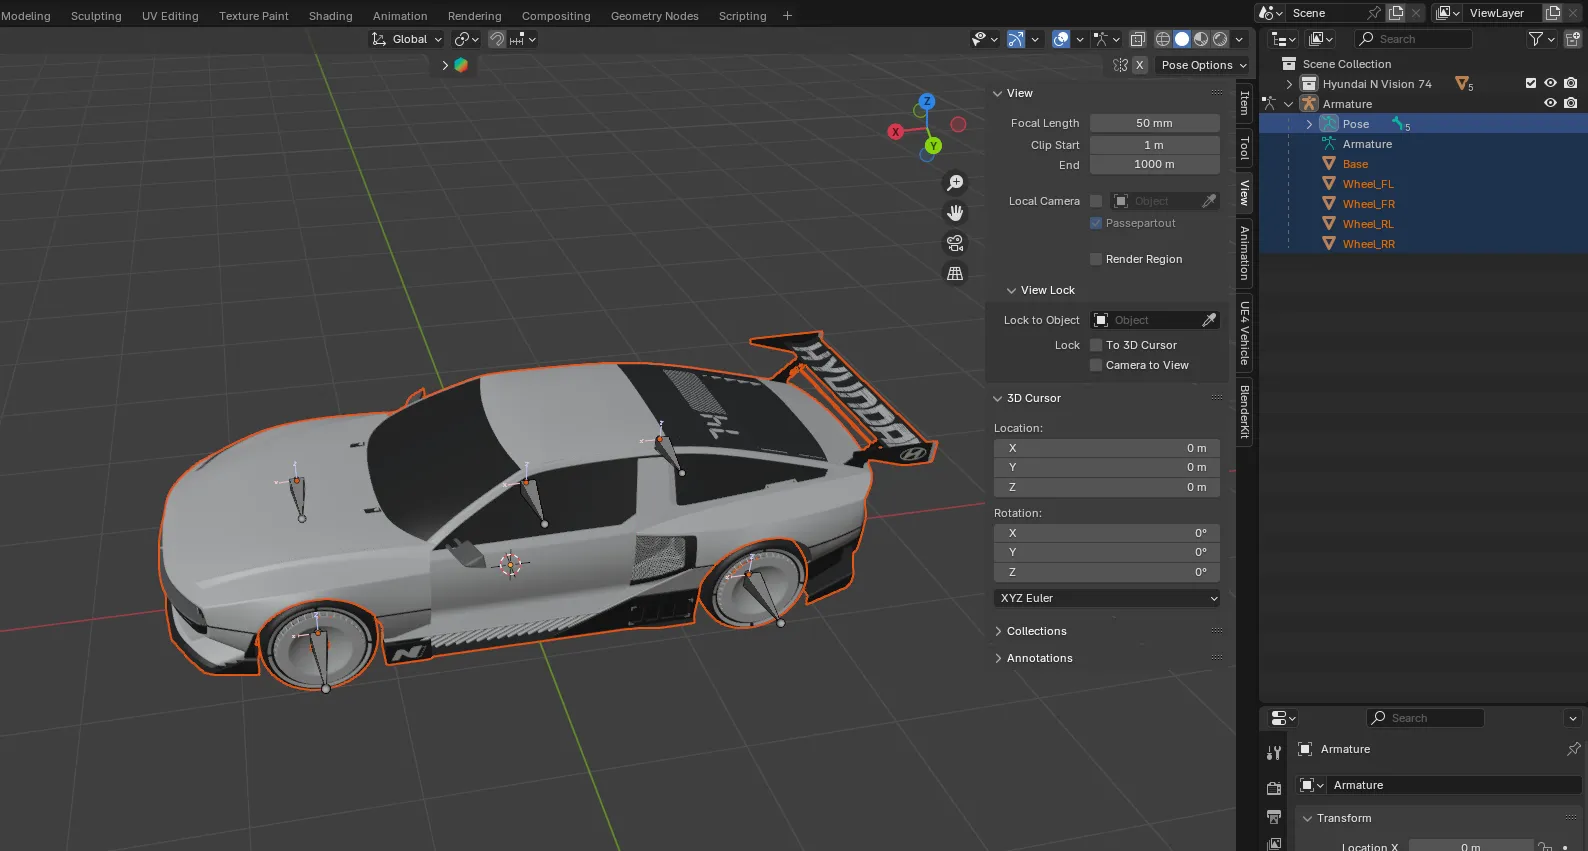Add a new workspace with plus
Screen dimensions: 1588x851
coord(787,15)
